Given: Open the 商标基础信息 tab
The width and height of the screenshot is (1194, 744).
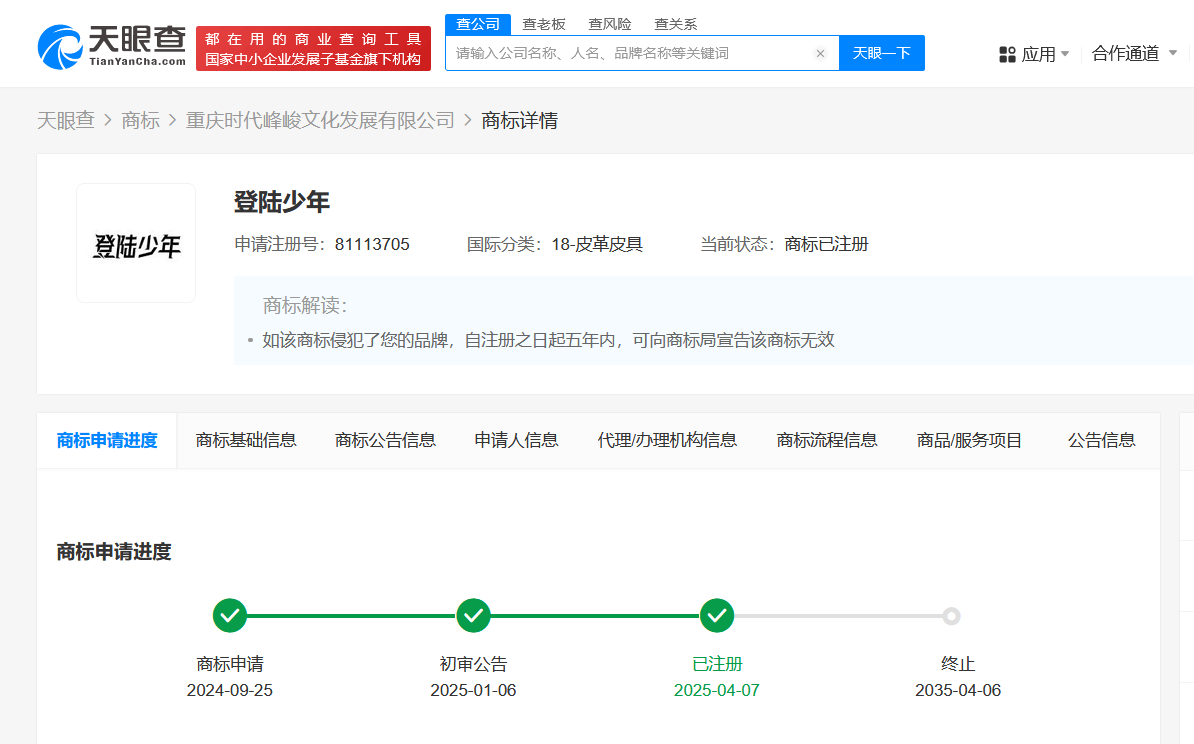Looking at the screenshot, I should tap(246, 440).
